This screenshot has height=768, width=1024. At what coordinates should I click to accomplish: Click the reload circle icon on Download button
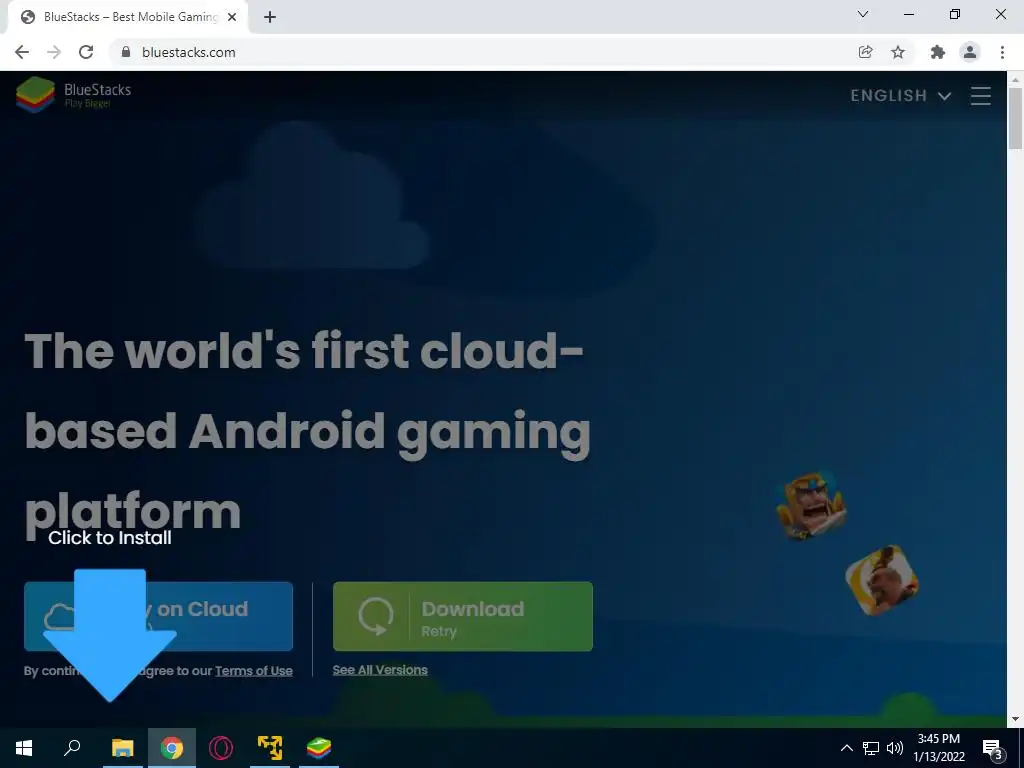coord(376,616)
